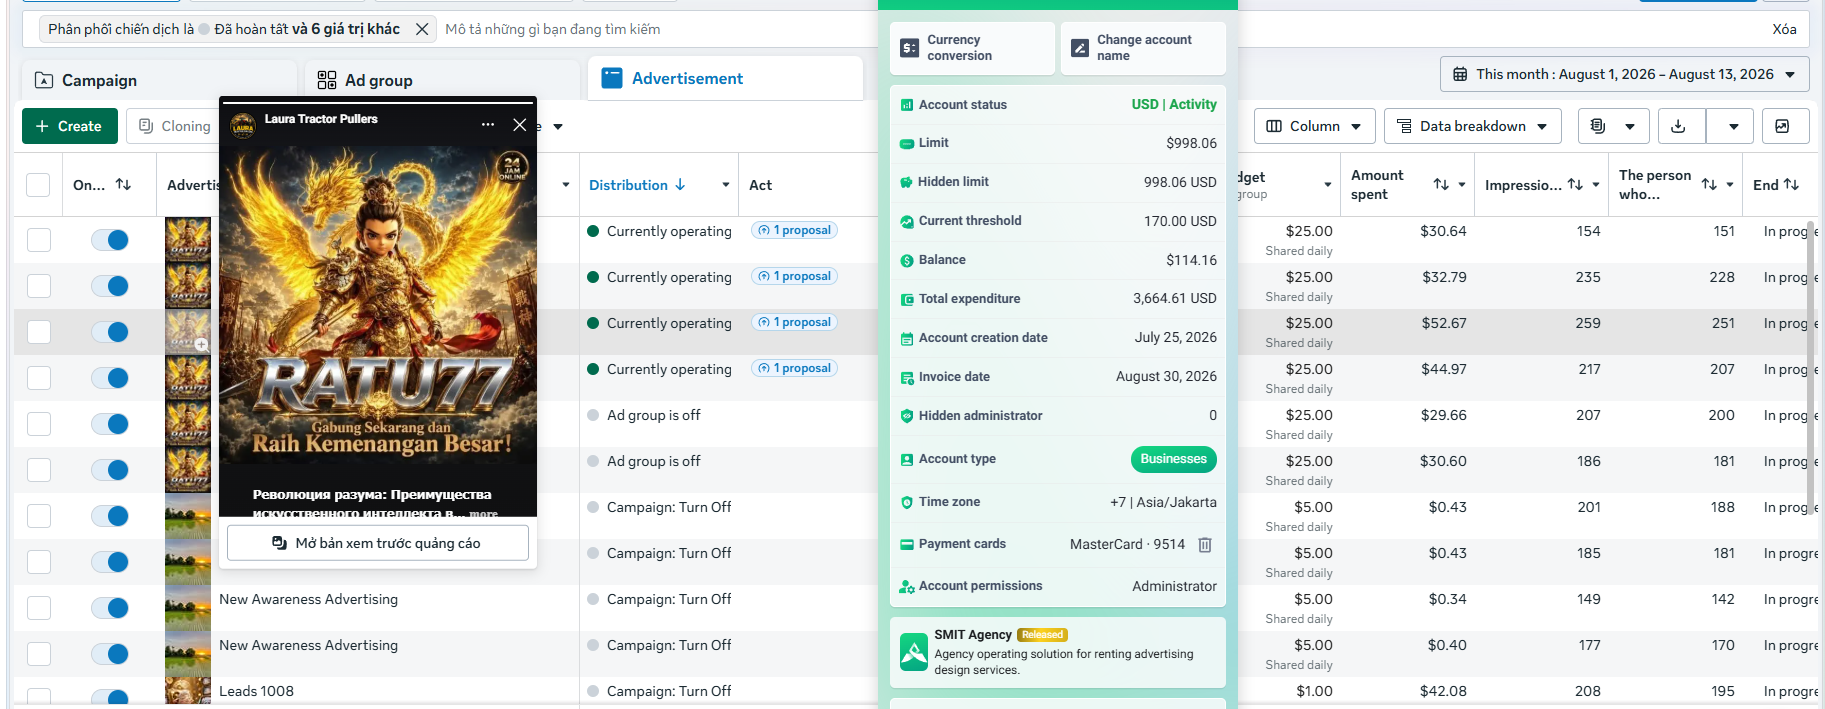Click the Current threshold icon

pos(907,222)
